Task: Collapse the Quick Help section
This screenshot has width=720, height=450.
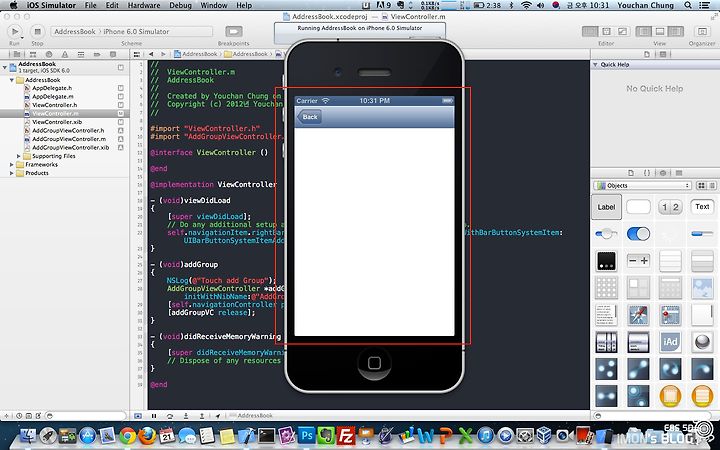Action: tap(596, 65)
